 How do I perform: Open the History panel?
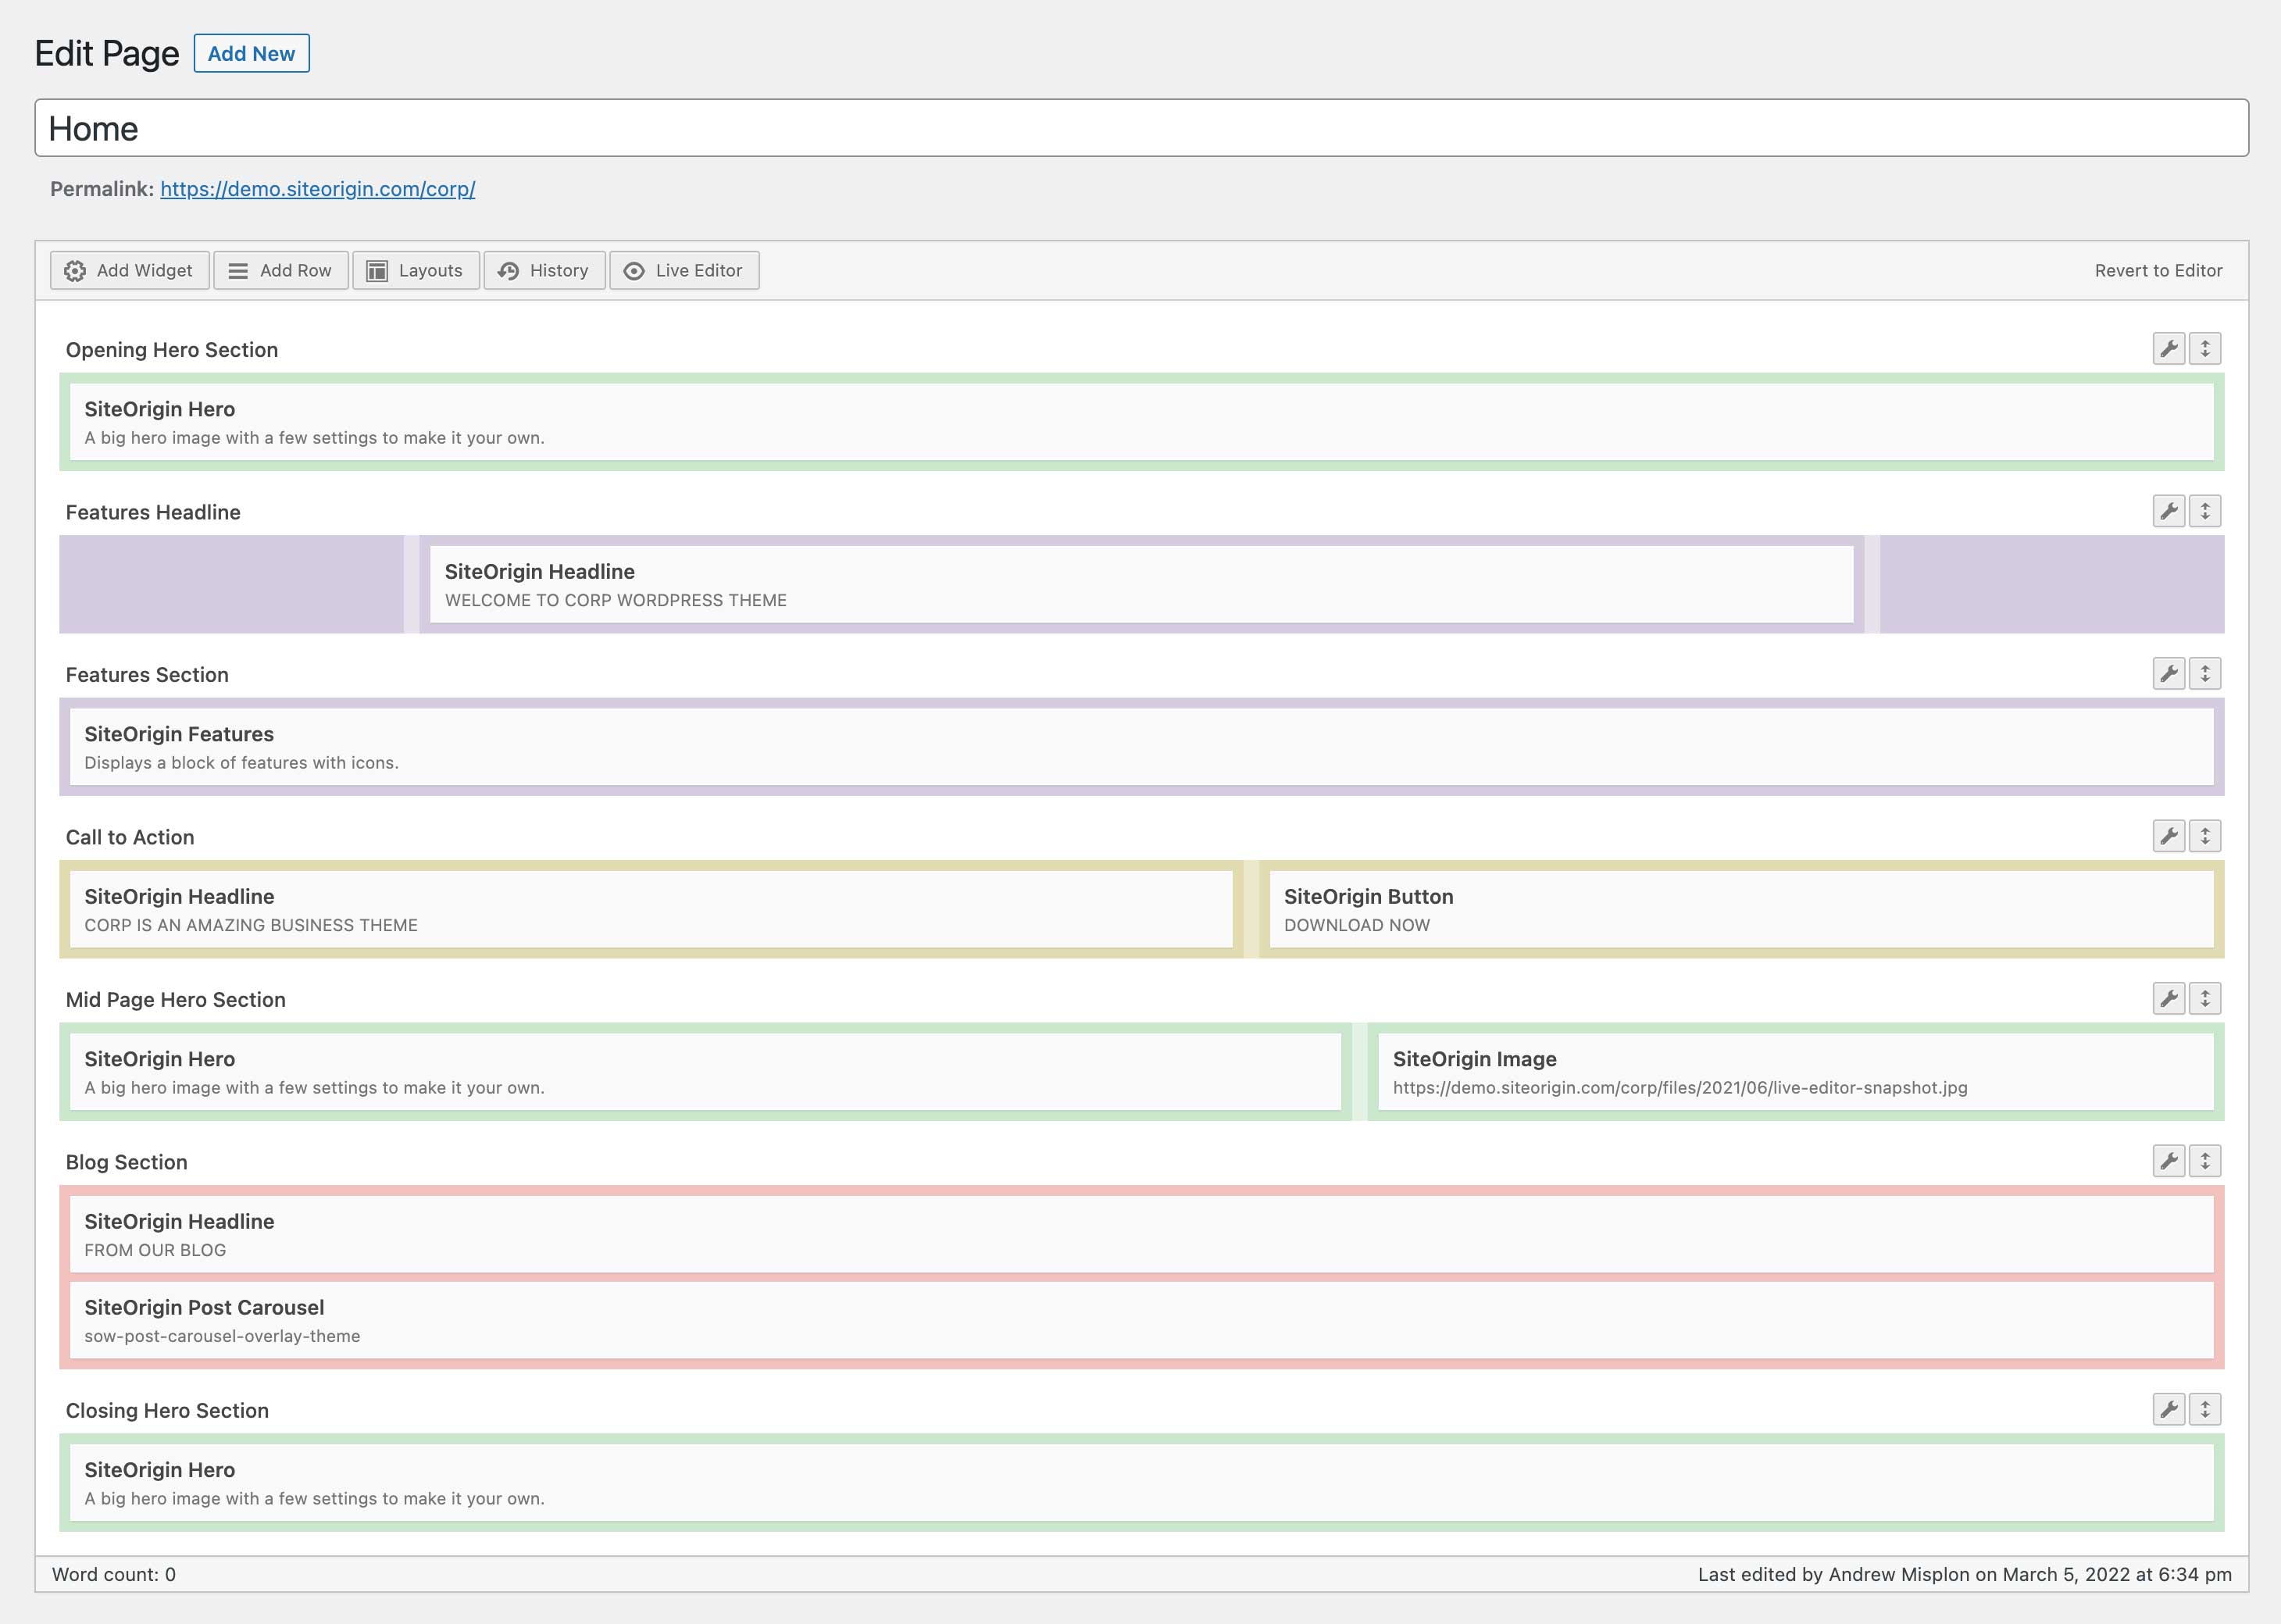pyautogui.click(x=545, y=270)
